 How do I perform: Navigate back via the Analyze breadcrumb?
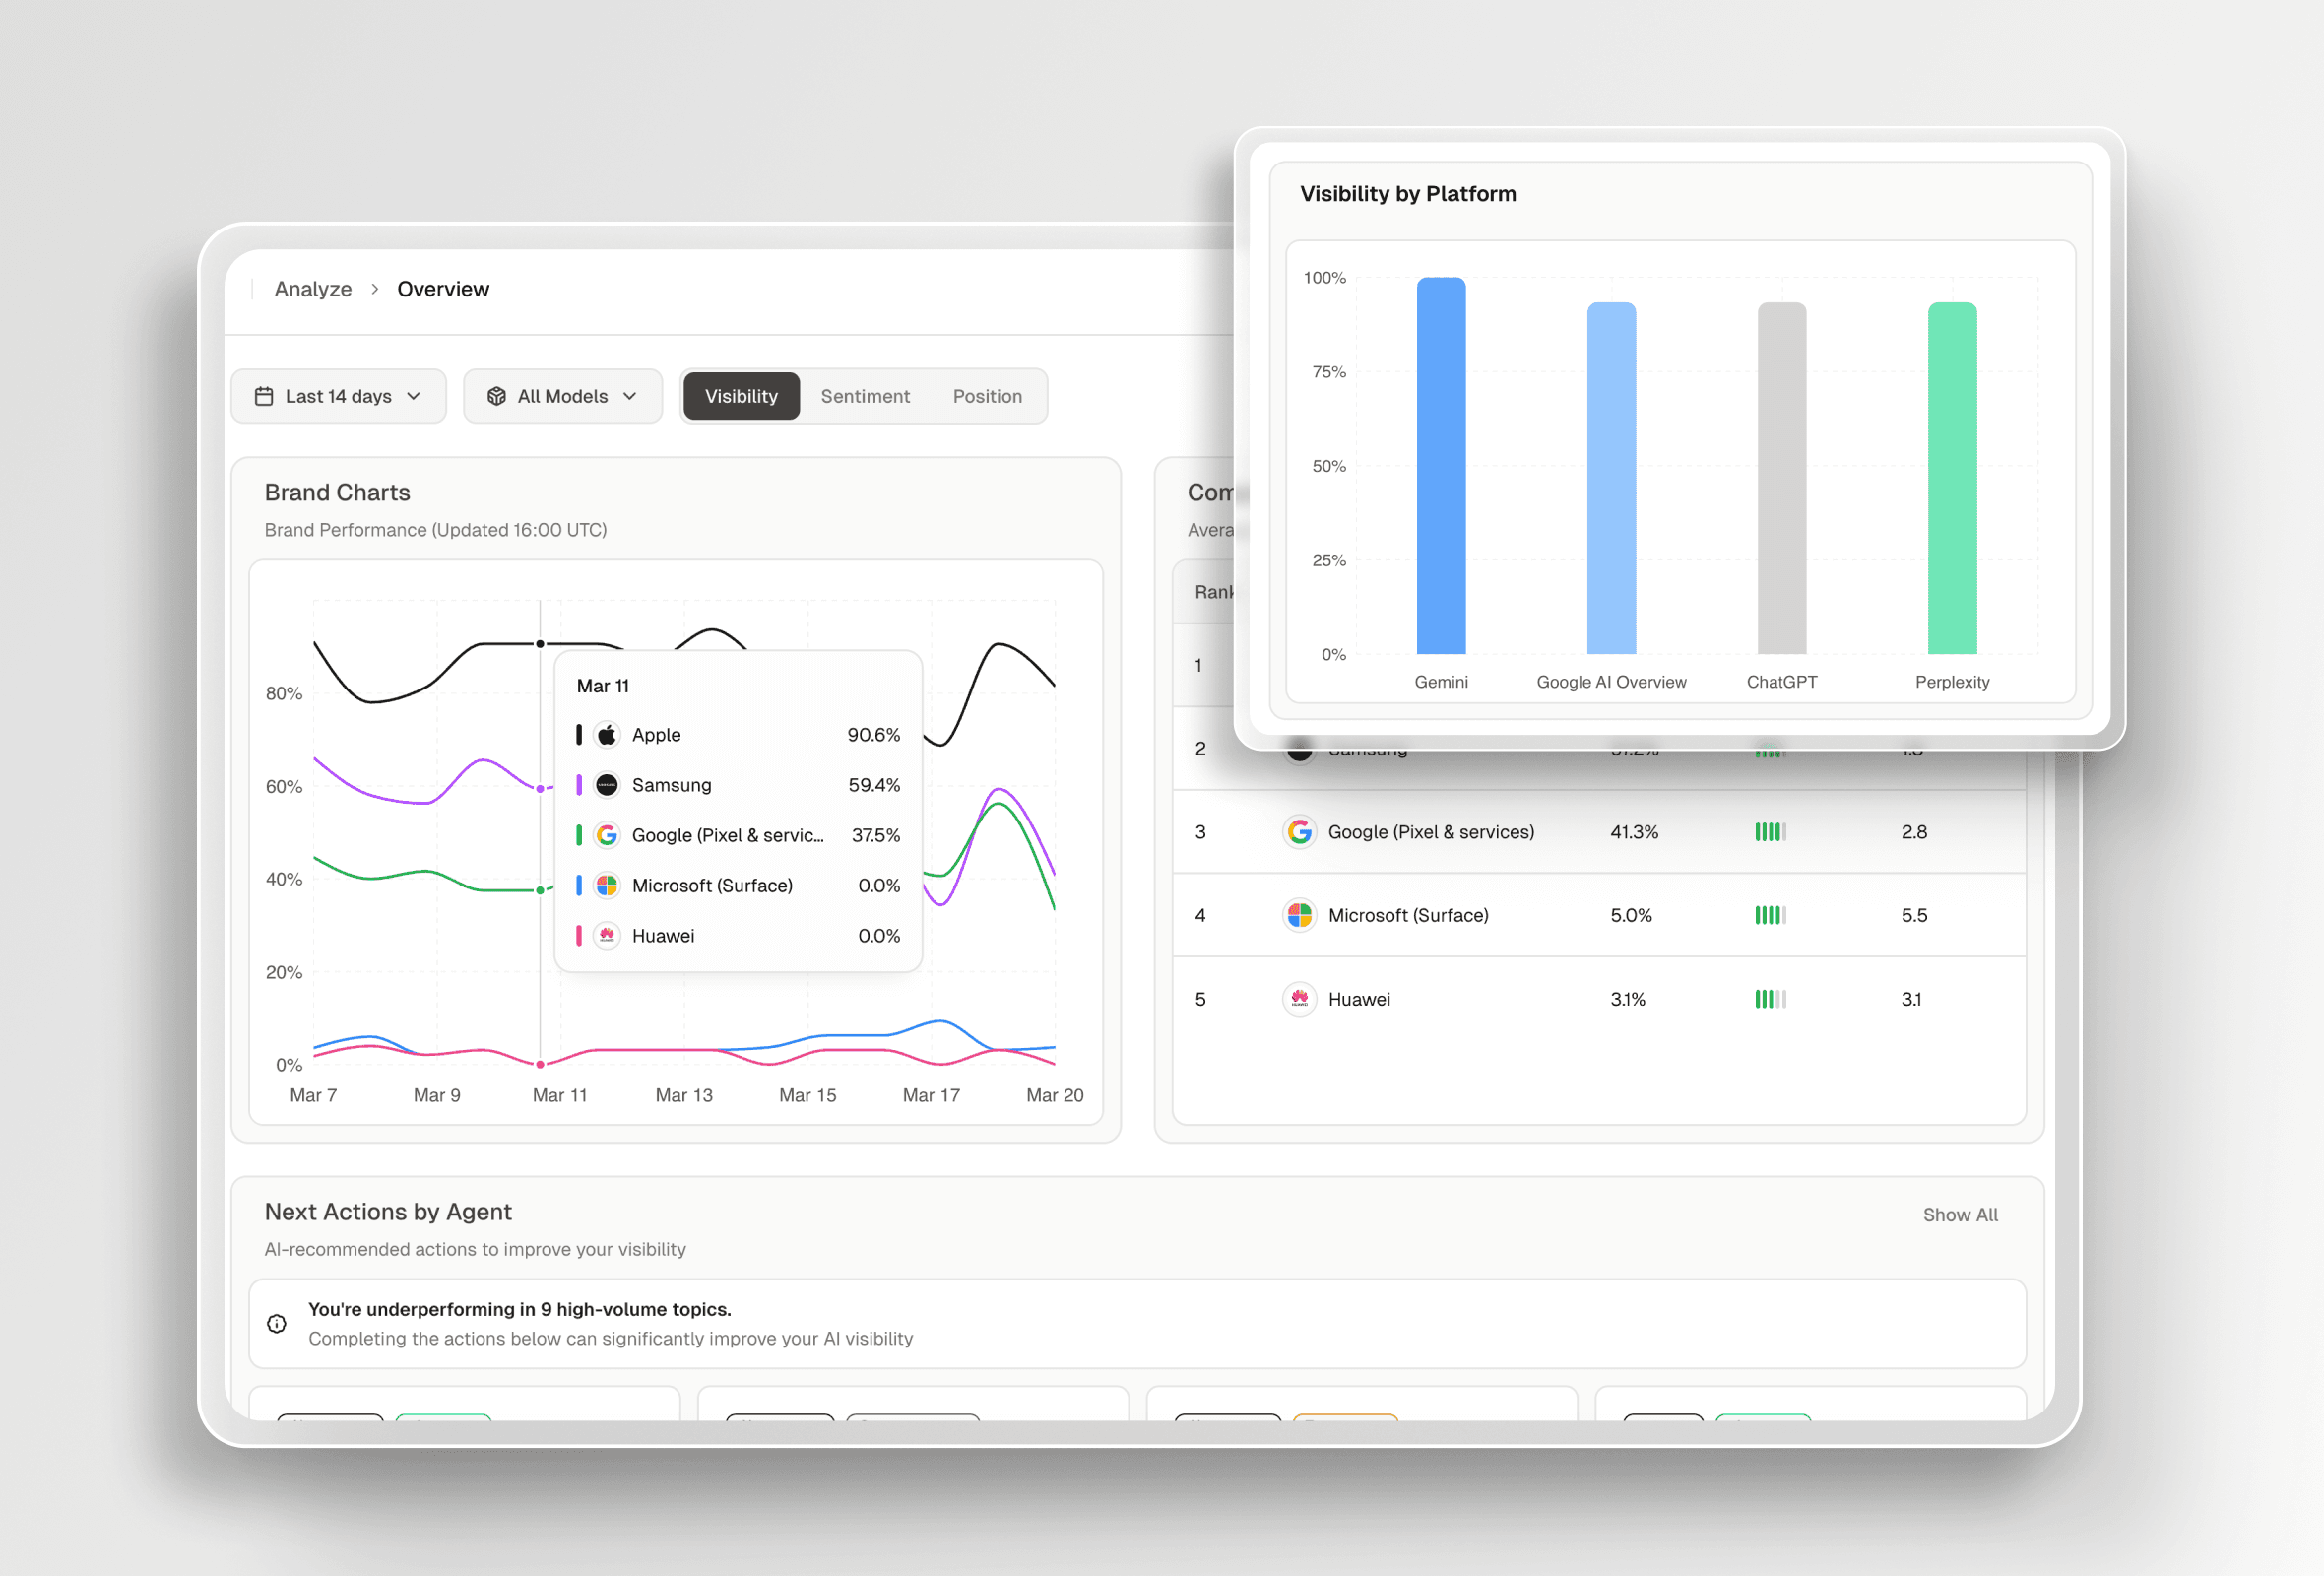[x=313, y=288]
